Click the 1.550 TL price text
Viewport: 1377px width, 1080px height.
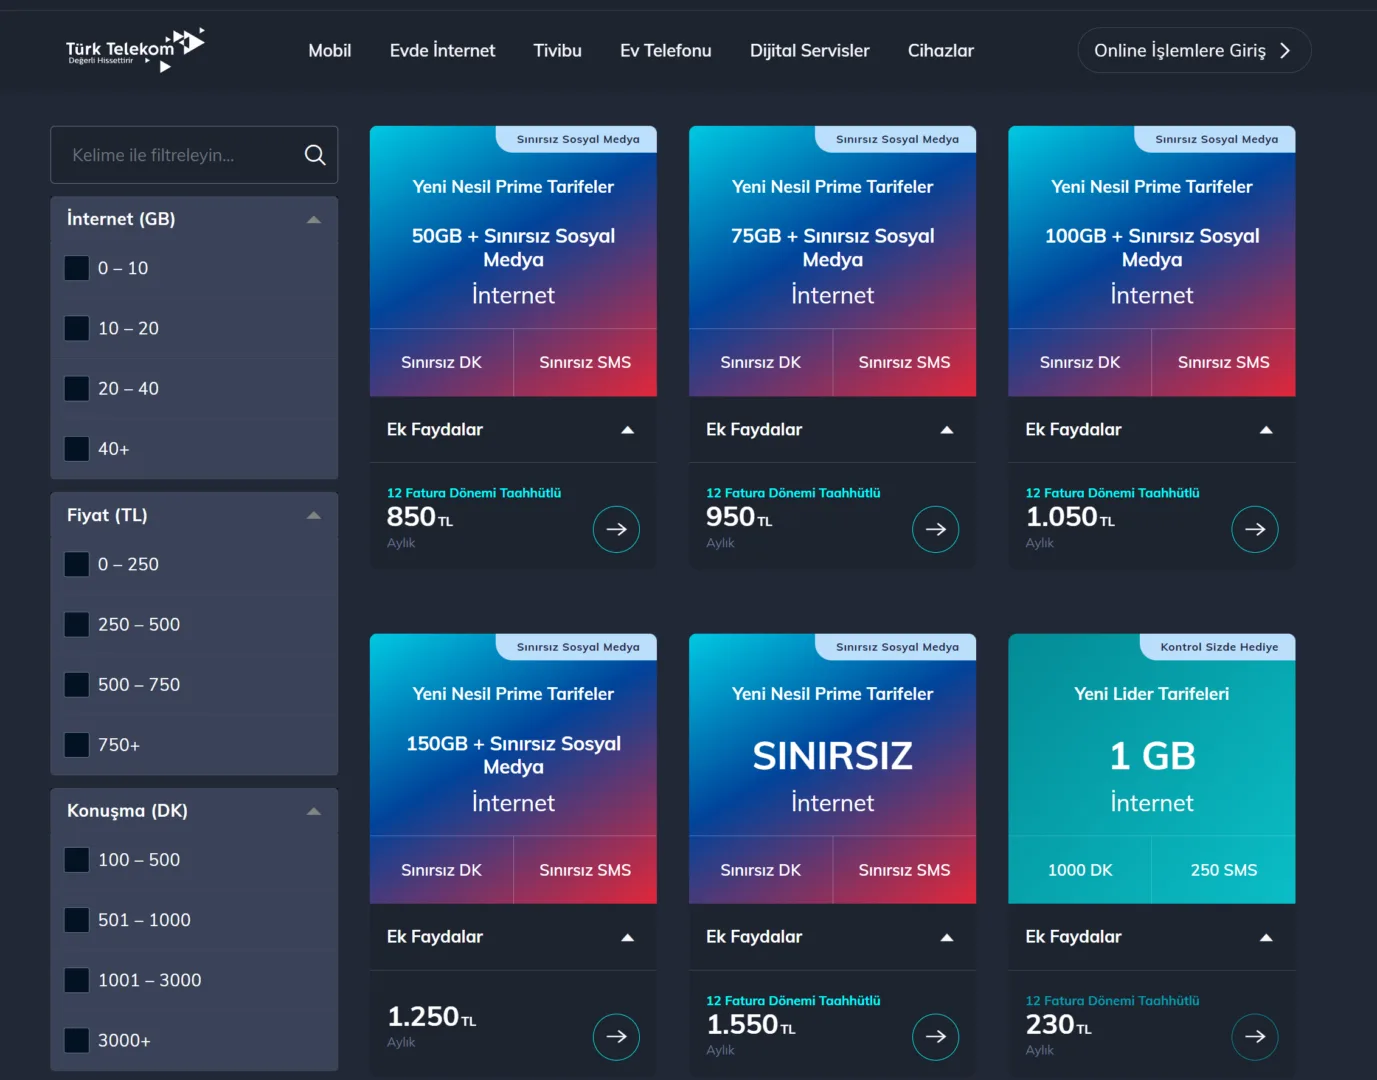tap(751, 1025)
